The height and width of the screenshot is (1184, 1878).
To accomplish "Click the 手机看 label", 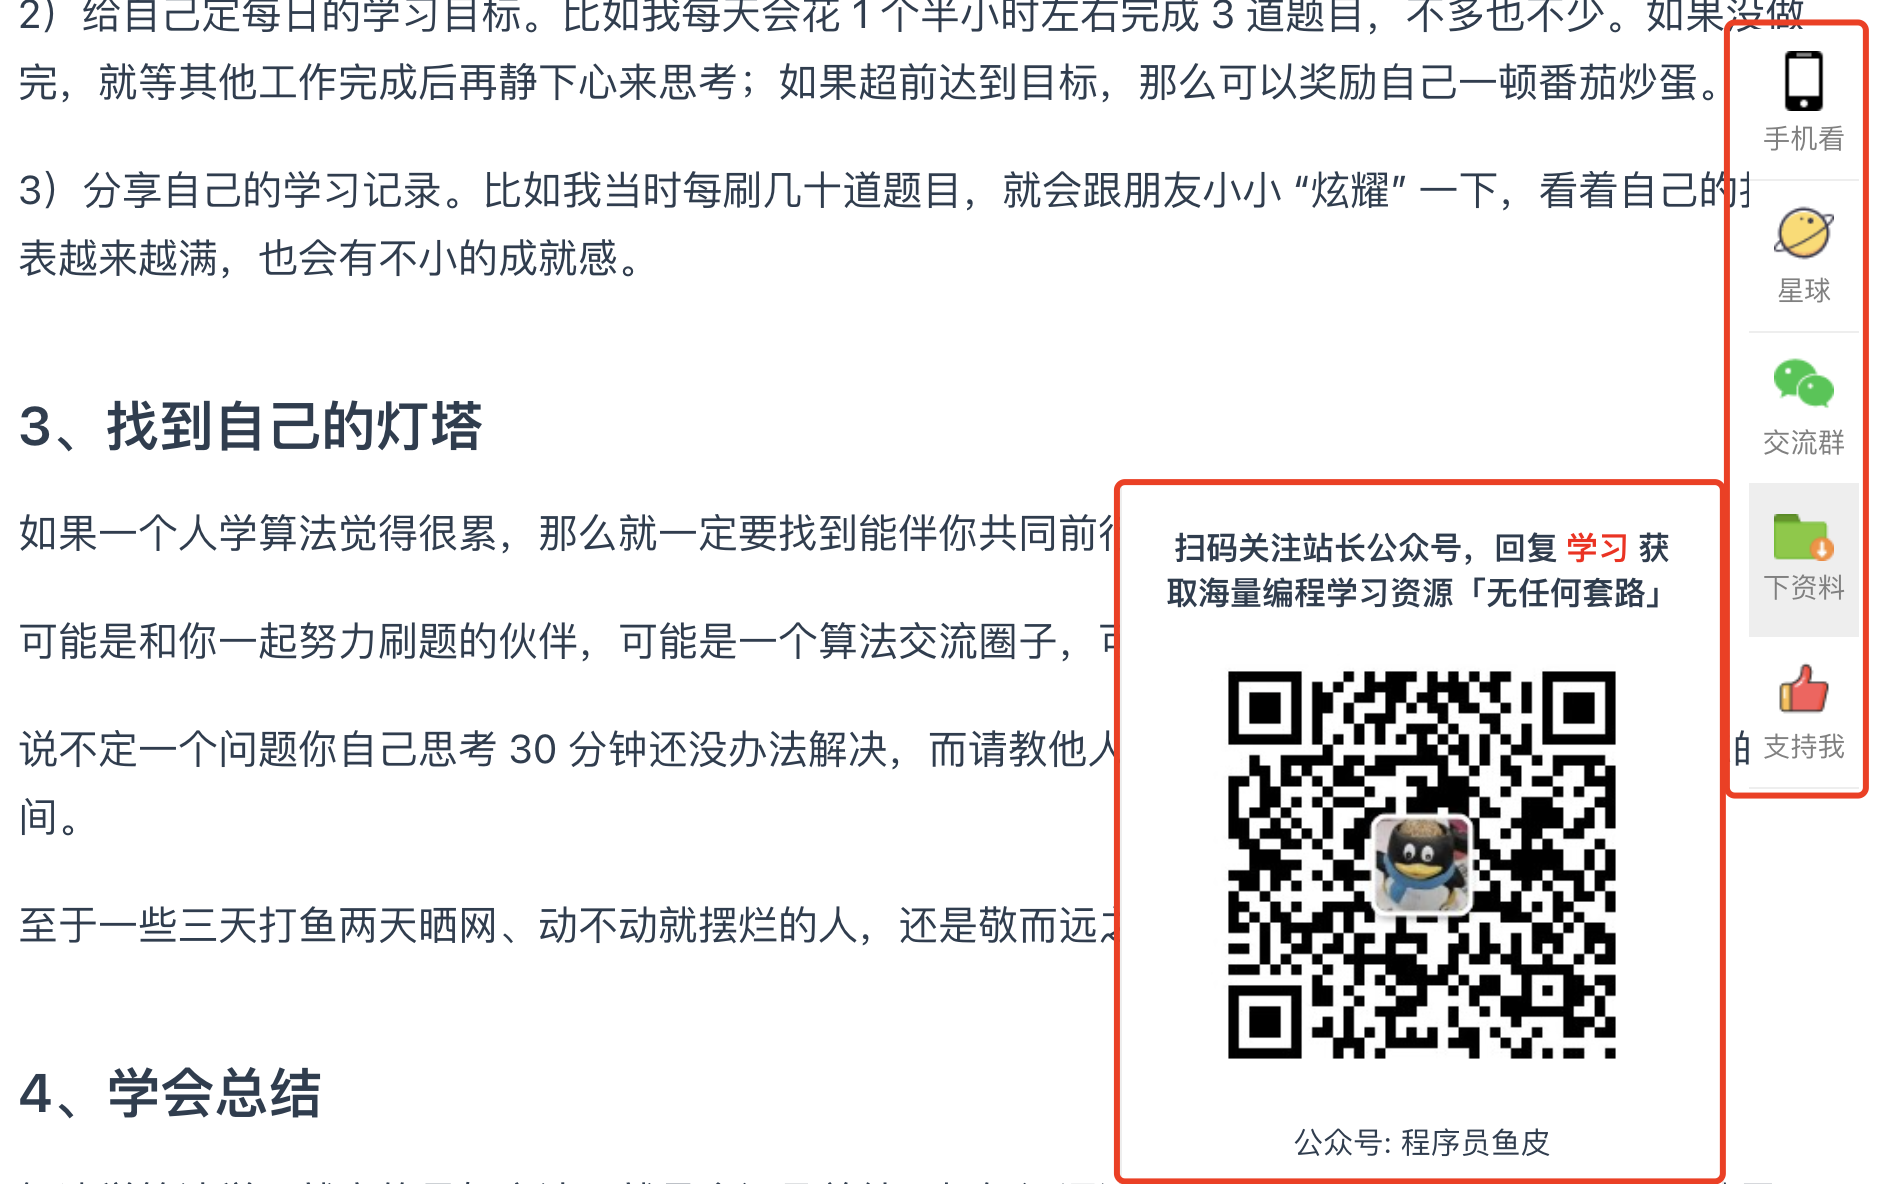I will (1803, 139).
